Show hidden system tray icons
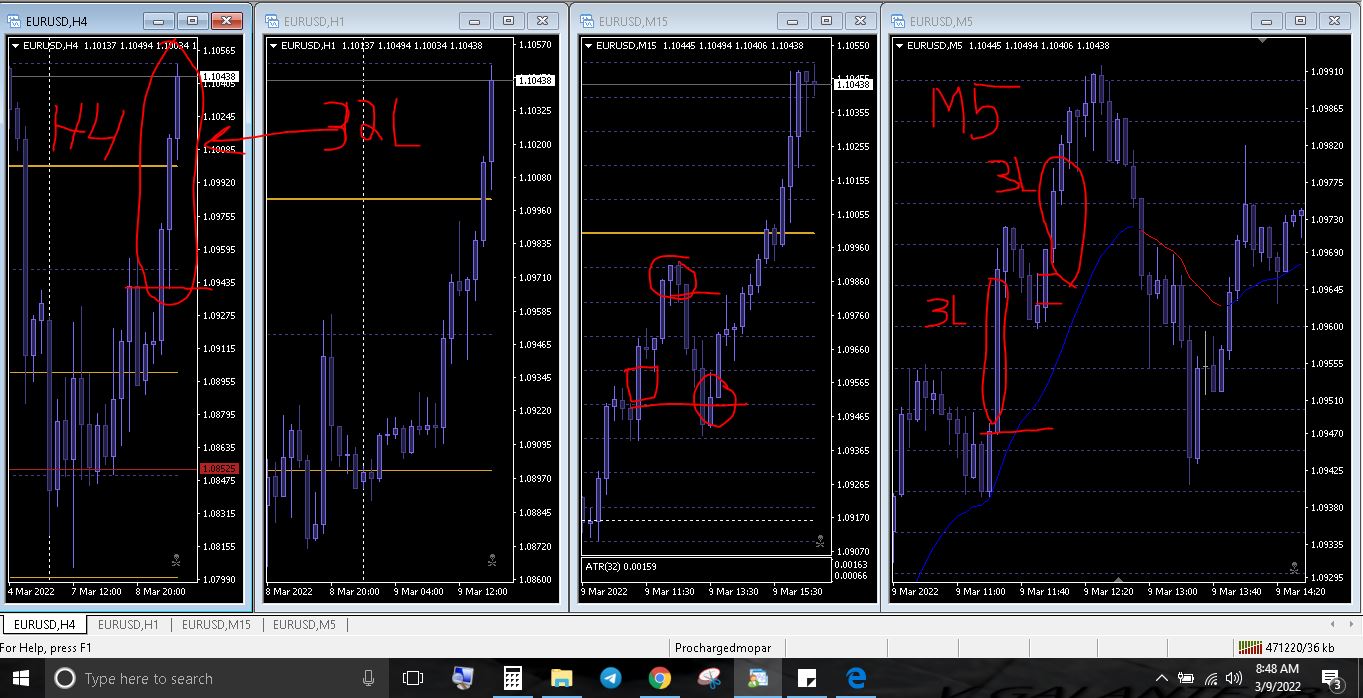Screen dimensions: 1363x698 (x=1161, y=679)
